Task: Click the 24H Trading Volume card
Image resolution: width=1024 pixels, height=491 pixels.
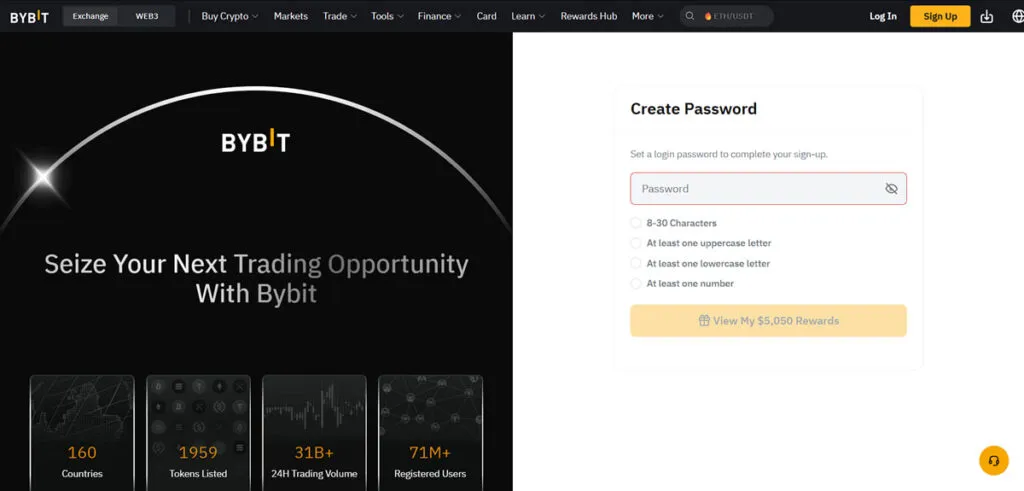Action: (314, 431)
